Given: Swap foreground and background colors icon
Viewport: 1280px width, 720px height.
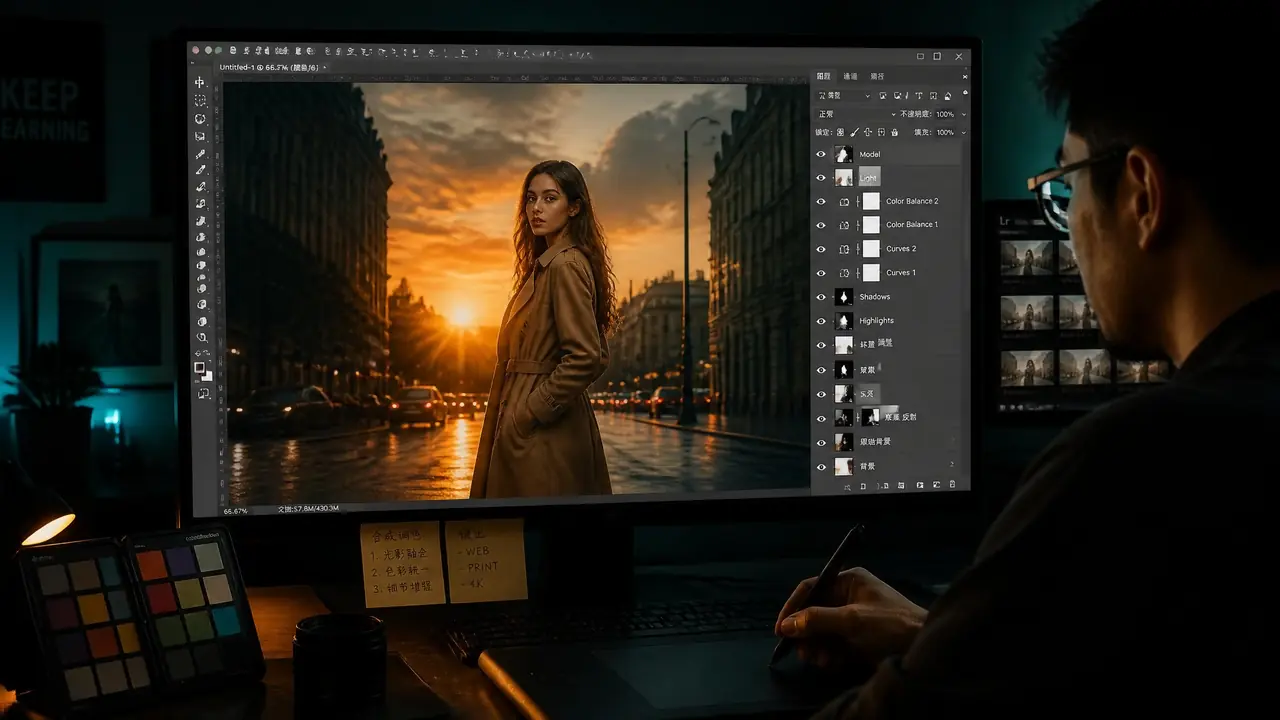Looking at the screenshot, I should tap(208, 355).
